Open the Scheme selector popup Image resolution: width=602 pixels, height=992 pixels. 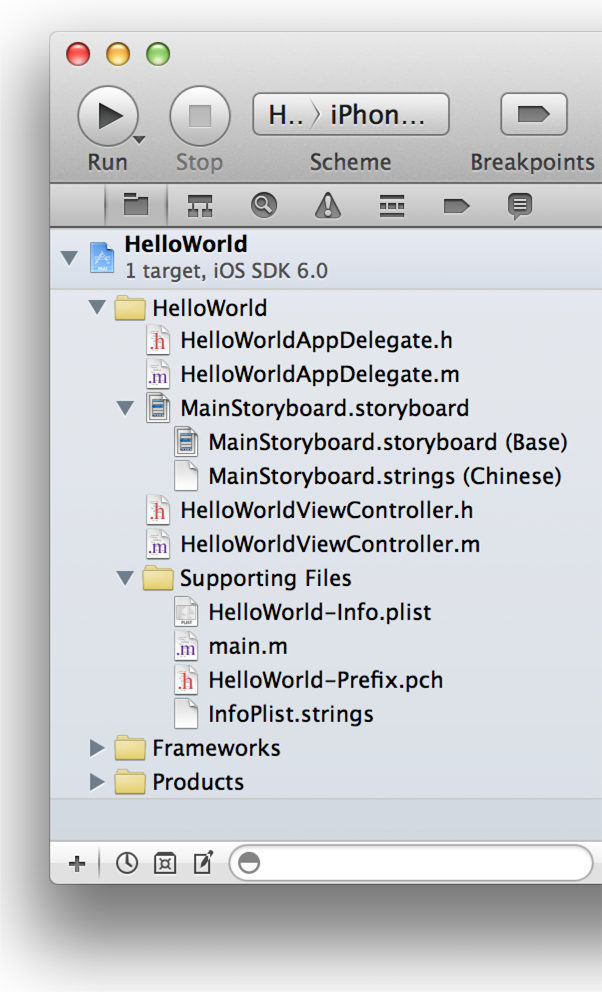(x=350, y=115)
